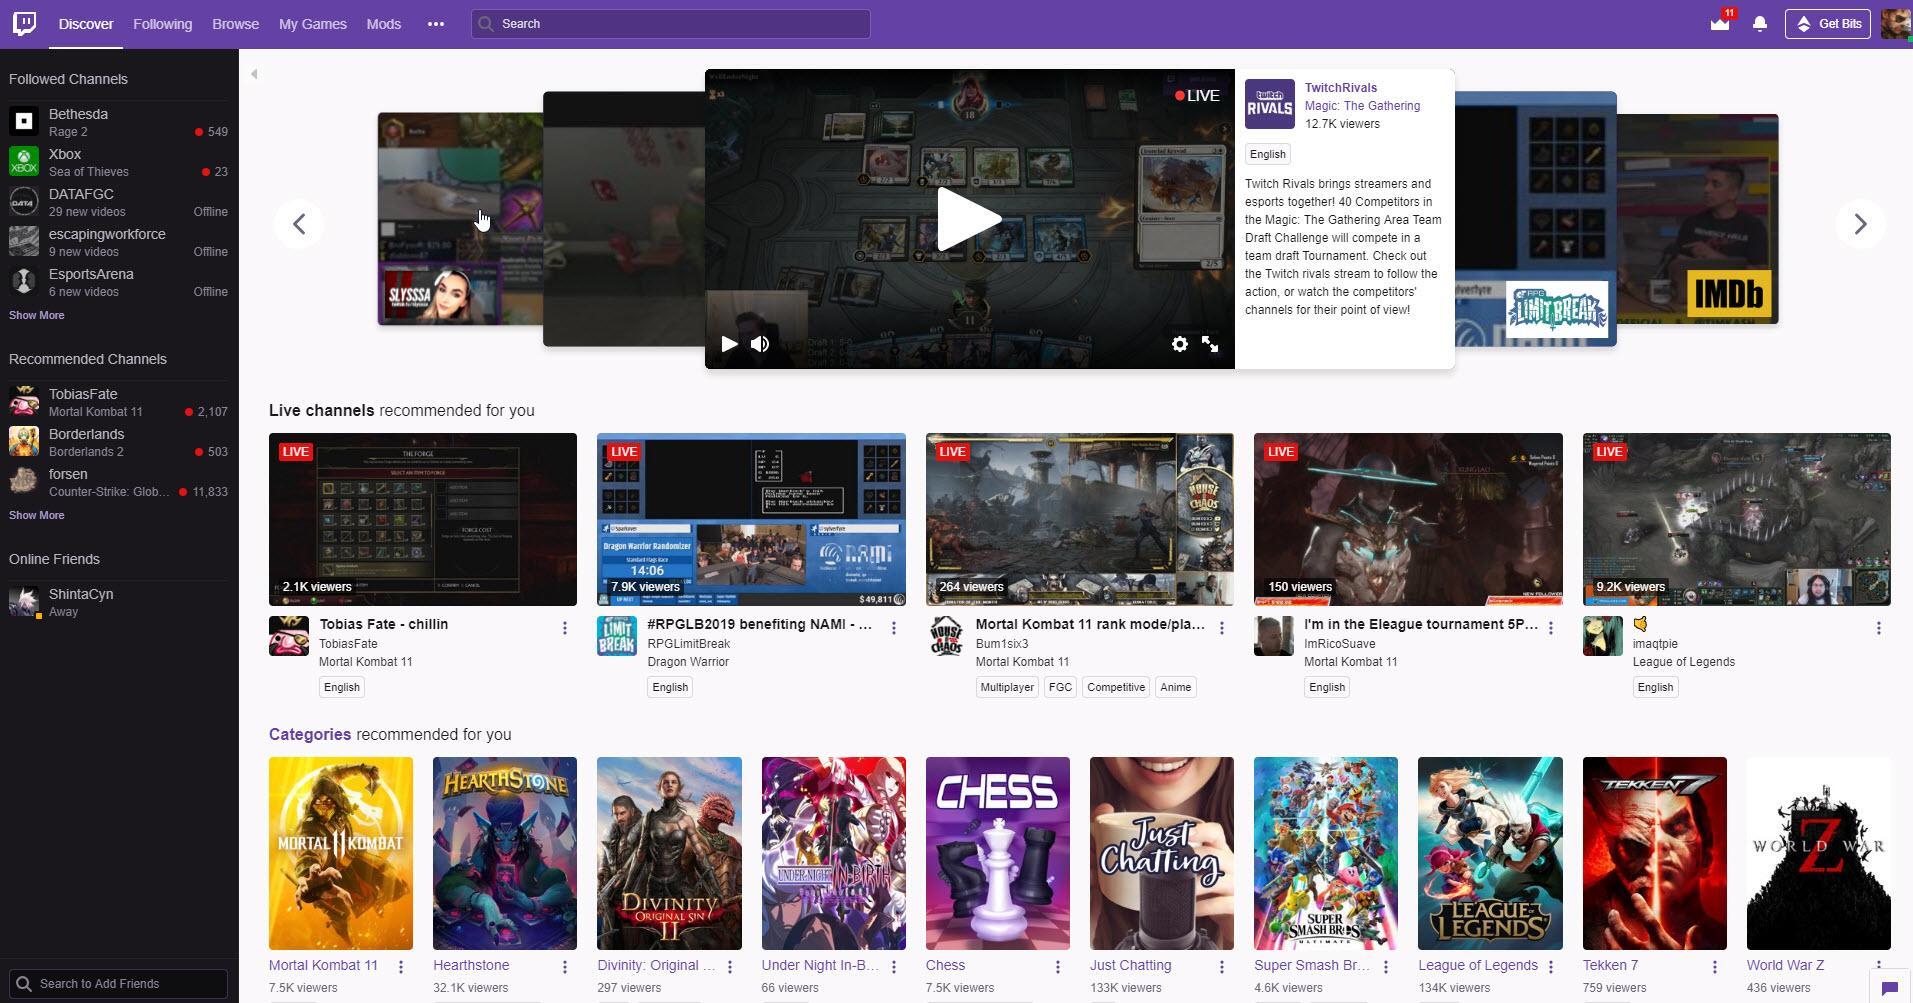The height and width of the screenshot is (1003, 1913).
Task: Open options for Mortal Kombat 11 category
Action: click(401, 967)
